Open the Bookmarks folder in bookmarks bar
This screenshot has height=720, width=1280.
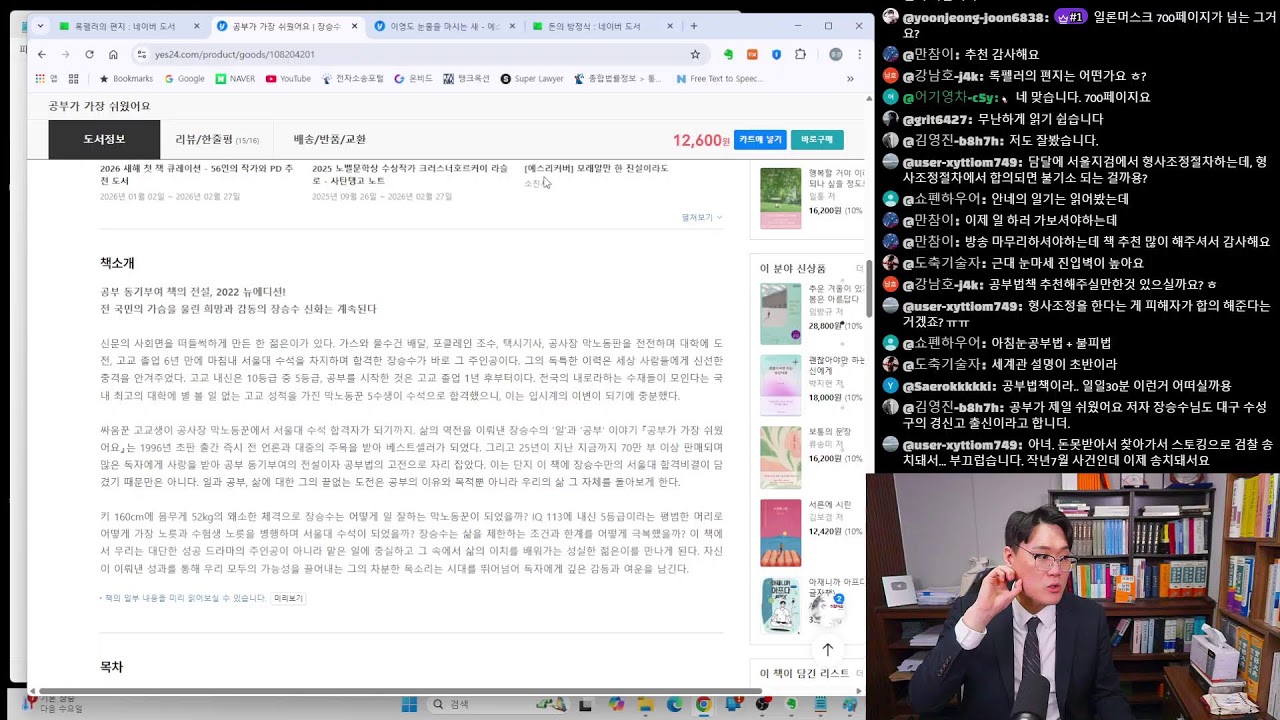click(125, 79)
